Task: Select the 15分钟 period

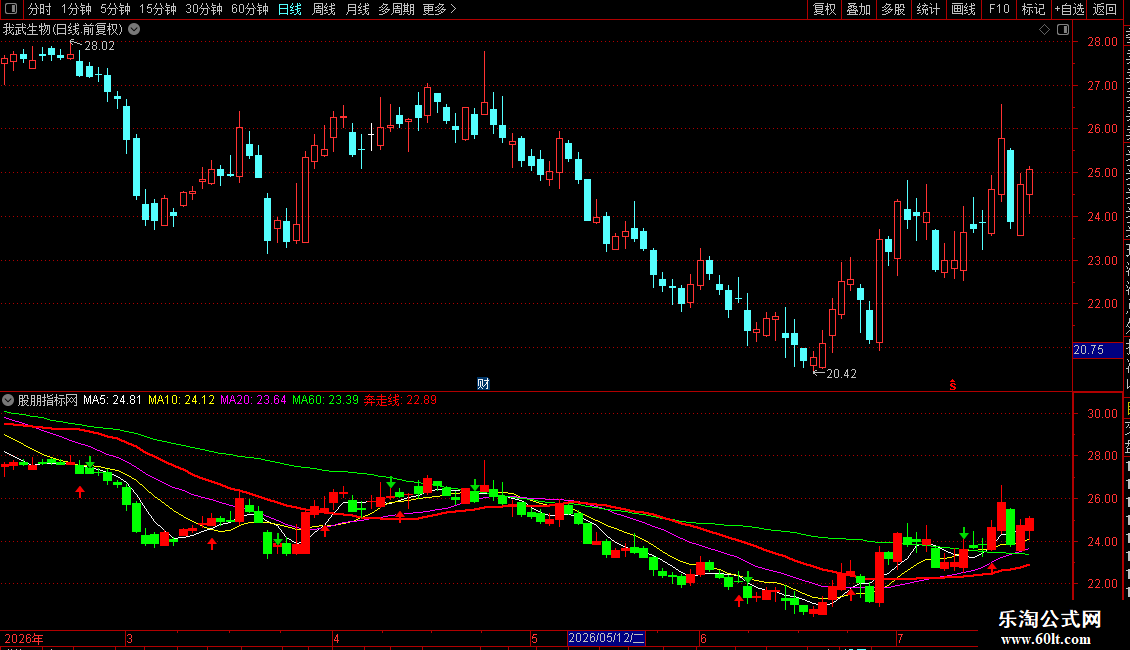Action: click(157, 9)
